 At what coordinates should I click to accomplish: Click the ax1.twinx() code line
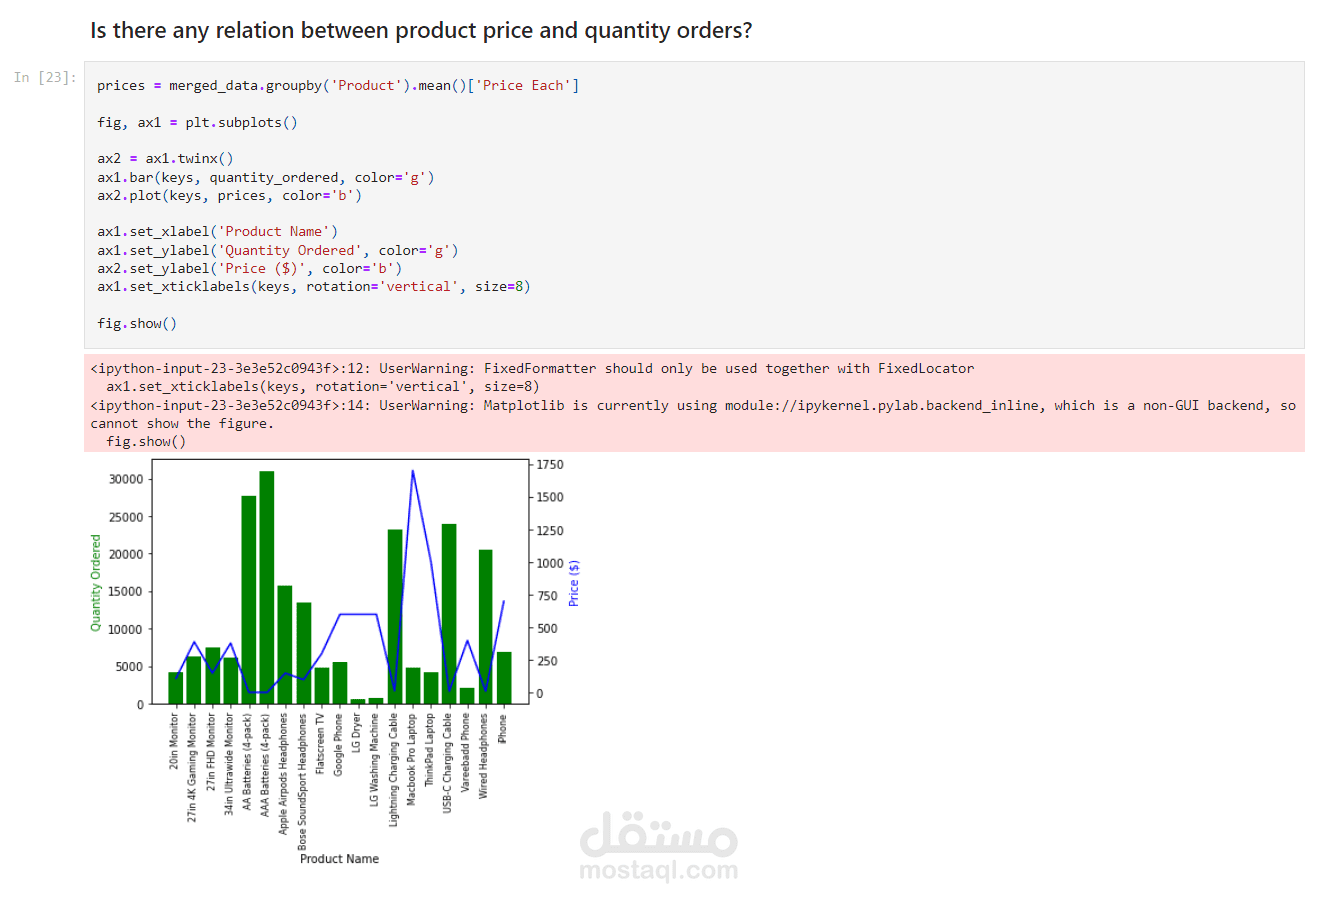tap(165, 159)
